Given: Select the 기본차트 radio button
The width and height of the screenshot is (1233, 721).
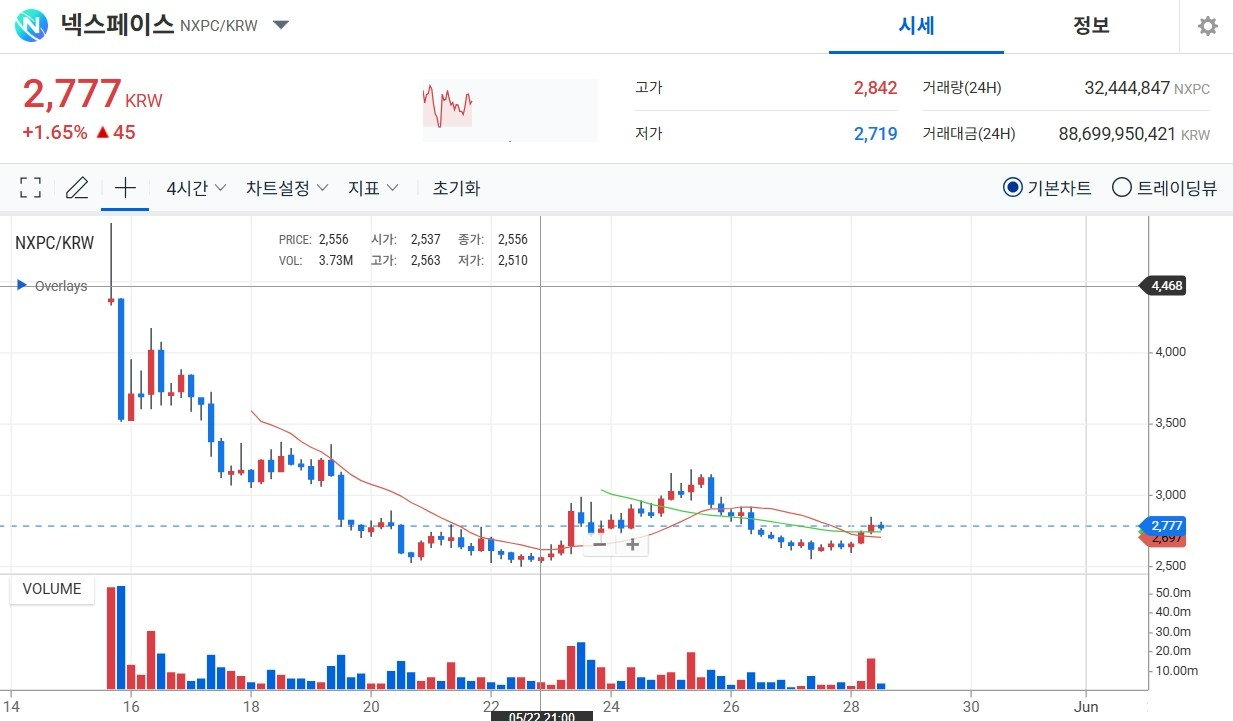Looking at the screenshot, I should [1013, 188].
